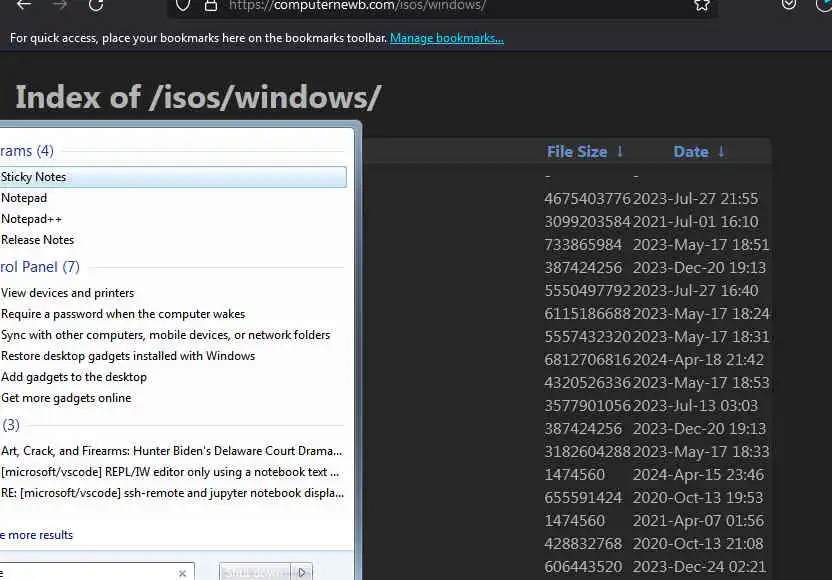Select date 2024-Apr-15 23:46

(698, 475)
